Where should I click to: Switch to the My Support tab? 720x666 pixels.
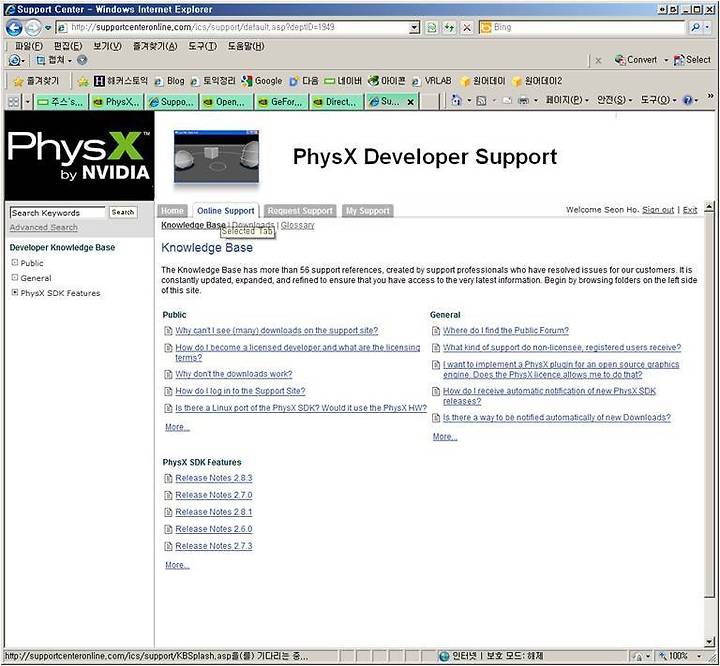coord(367,211)
